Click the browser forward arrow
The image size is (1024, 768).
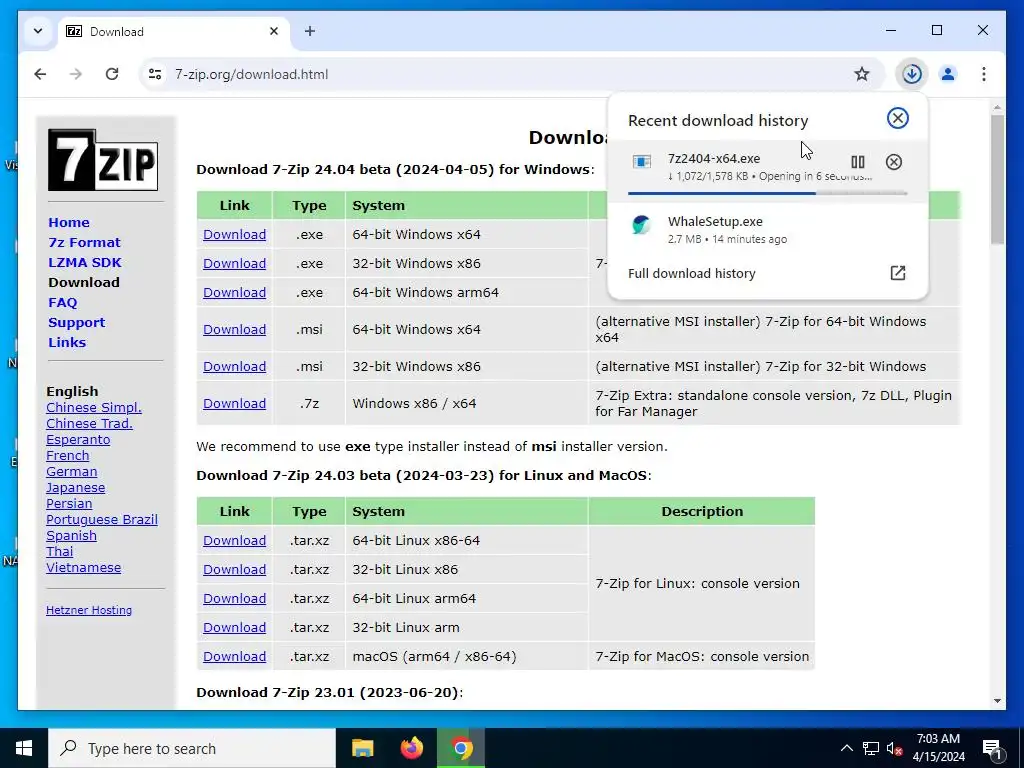pos(76,74)
